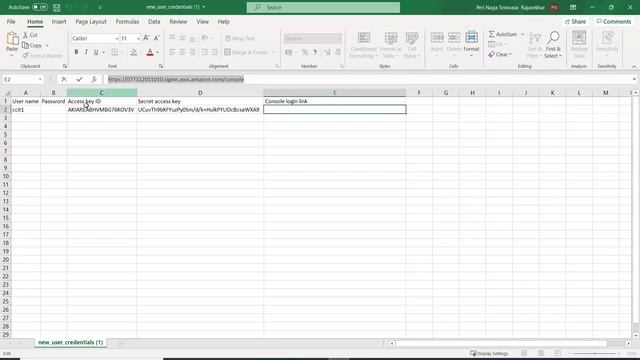The image size is (640, 360).
Task: Click the Delete cells icon
Action: click(454, 38)
